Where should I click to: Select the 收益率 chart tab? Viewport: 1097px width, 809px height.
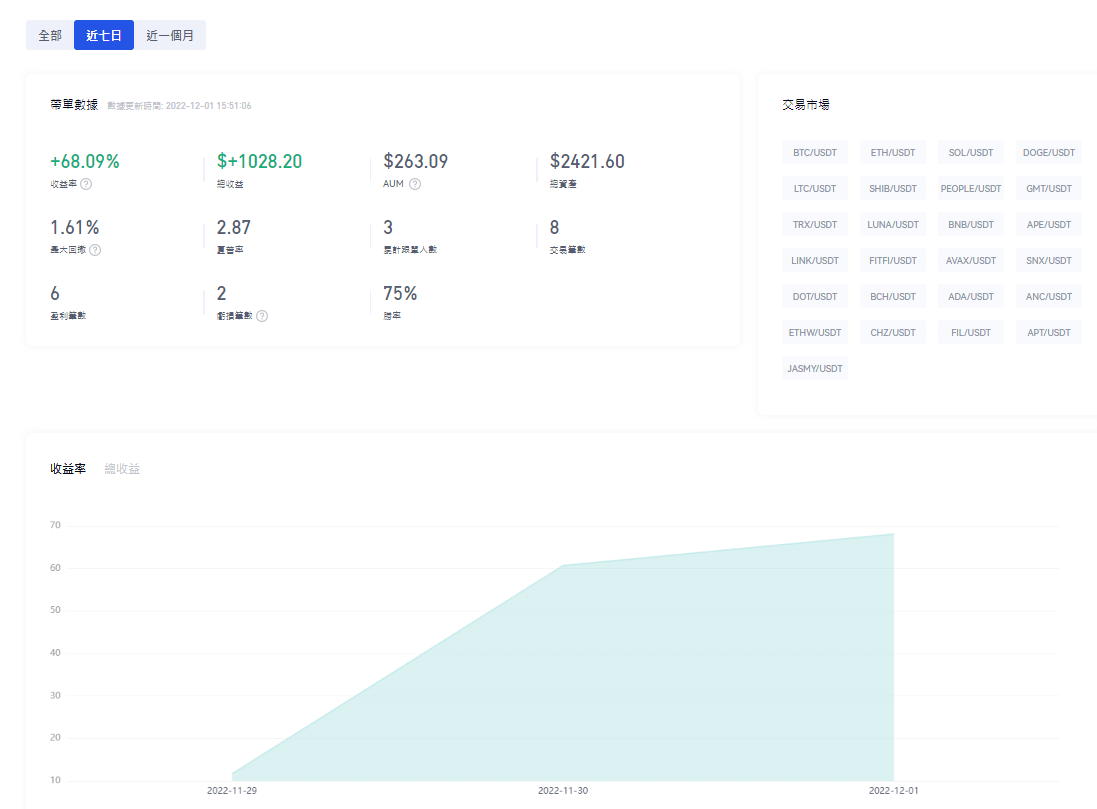[68, 469]
